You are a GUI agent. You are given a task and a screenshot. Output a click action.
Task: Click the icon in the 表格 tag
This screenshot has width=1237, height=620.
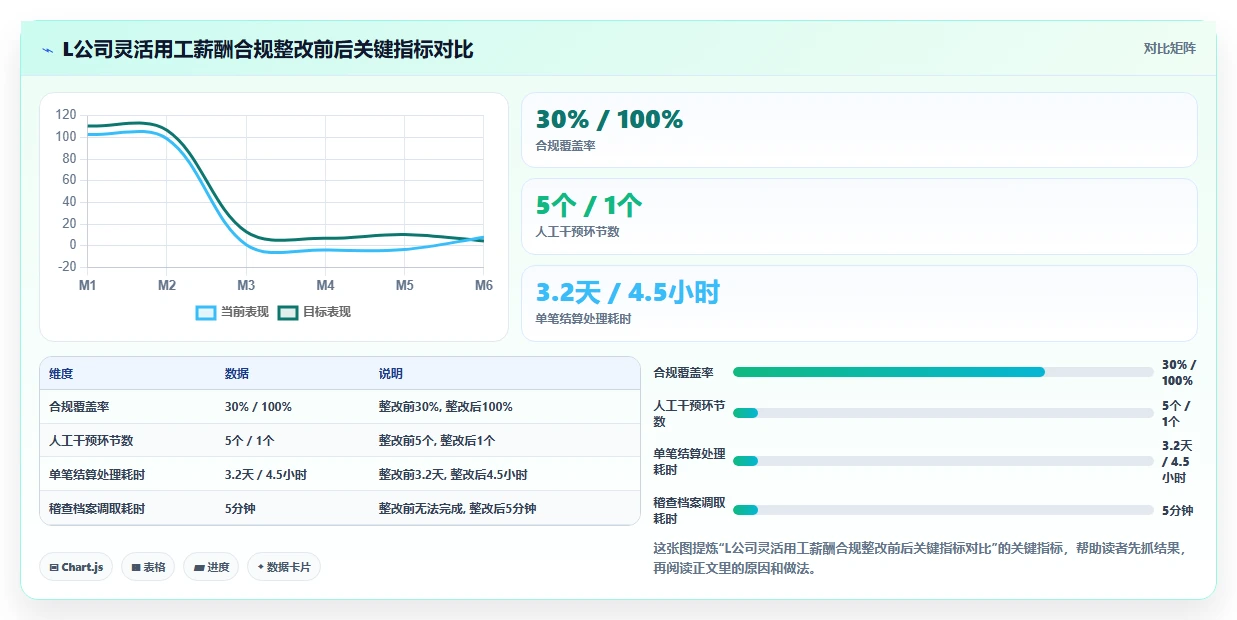pyautogui.click(x=136, y=568)
